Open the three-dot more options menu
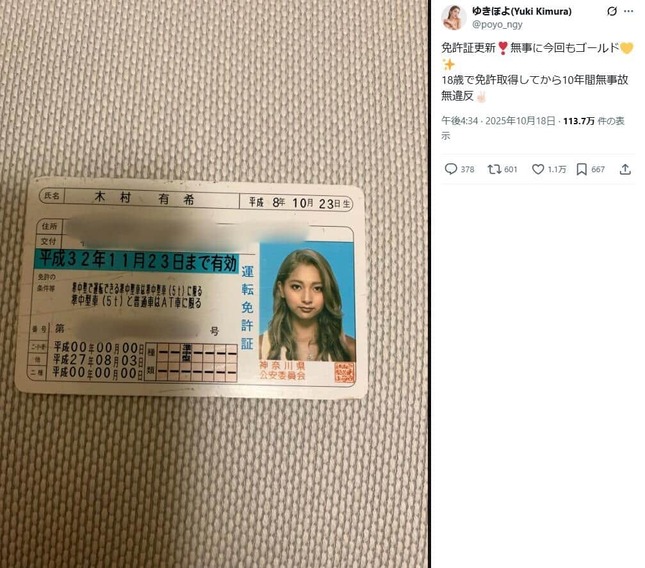This screenshot has width=645, height=568. pyautogui.click(x=629, y=12)
